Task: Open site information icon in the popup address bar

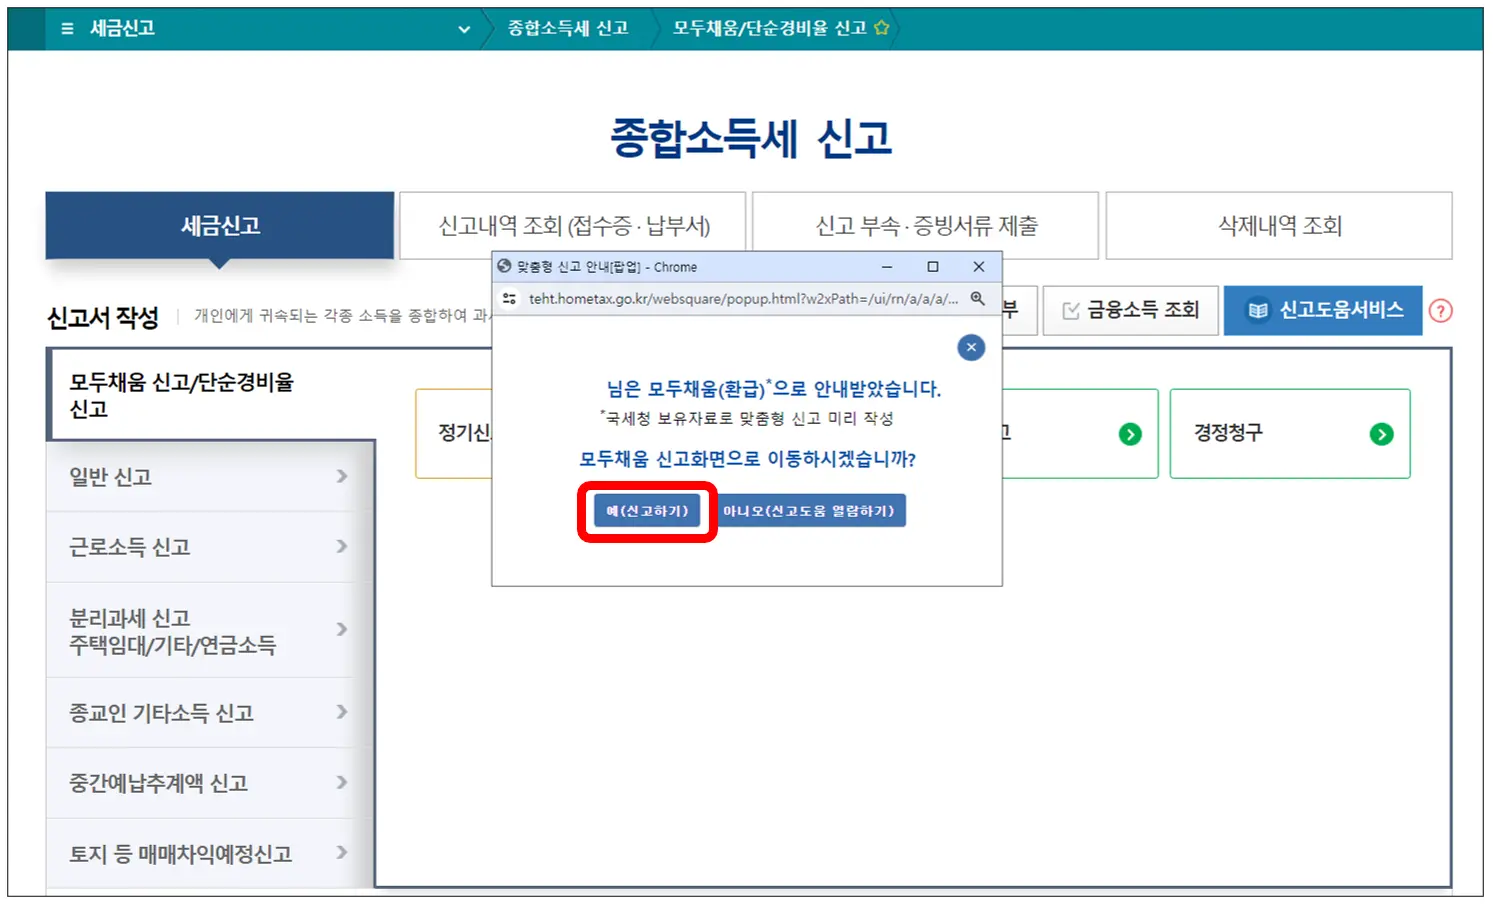Action: pyautogui.click(x=510, y=299)
